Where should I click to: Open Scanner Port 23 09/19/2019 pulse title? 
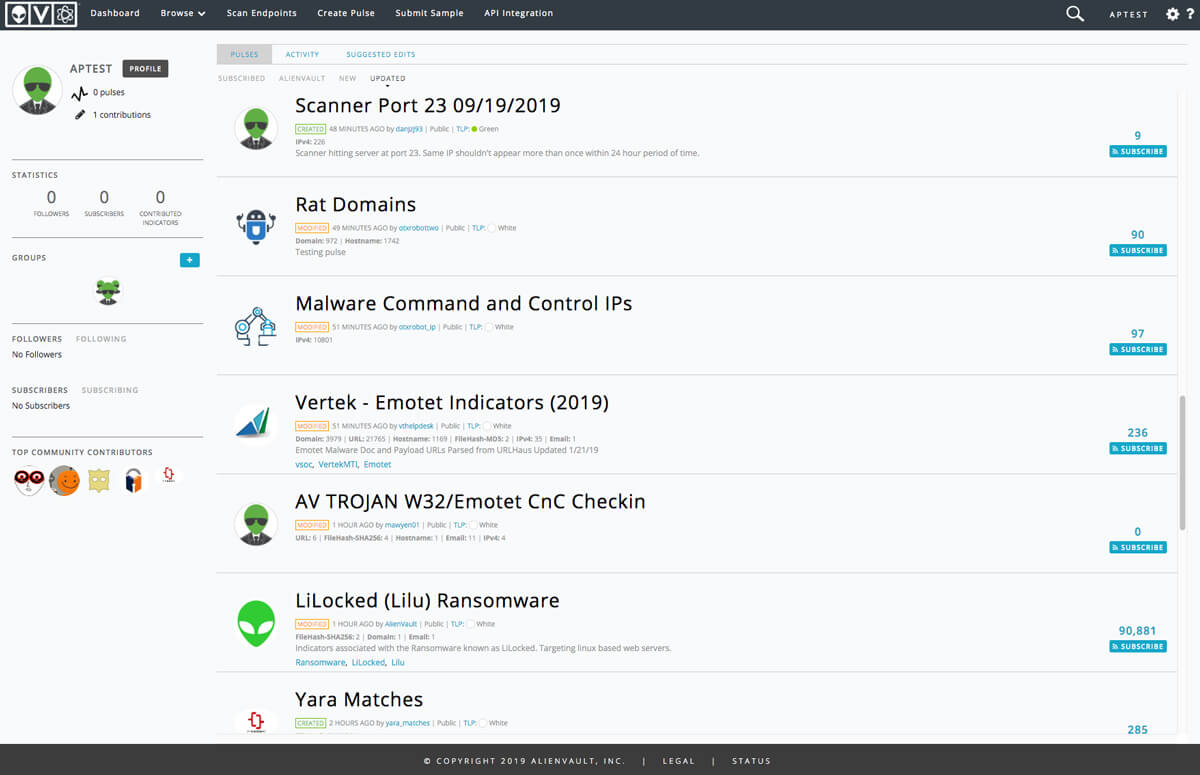click(x=428, y=106)
